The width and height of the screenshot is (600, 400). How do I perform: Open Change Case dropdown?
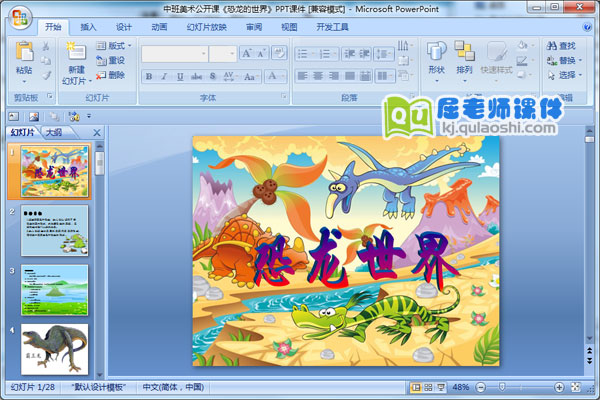[x=251, y=76]
